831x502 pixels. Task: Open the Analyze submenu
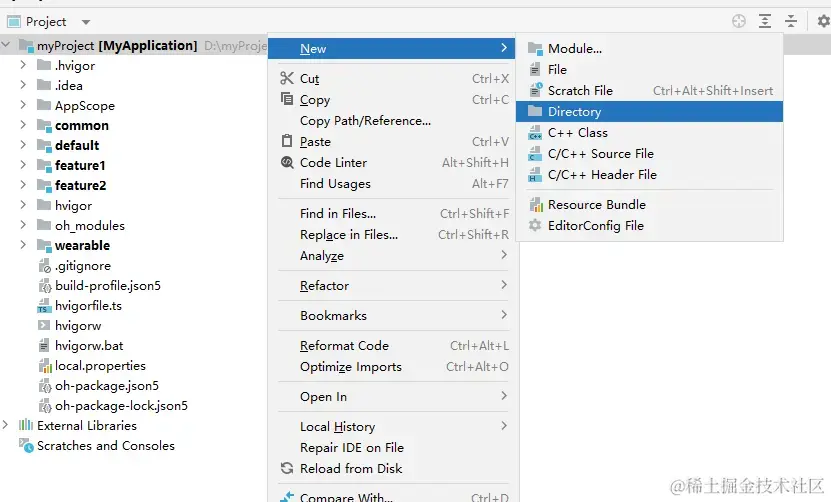click(x=392, y=256)
